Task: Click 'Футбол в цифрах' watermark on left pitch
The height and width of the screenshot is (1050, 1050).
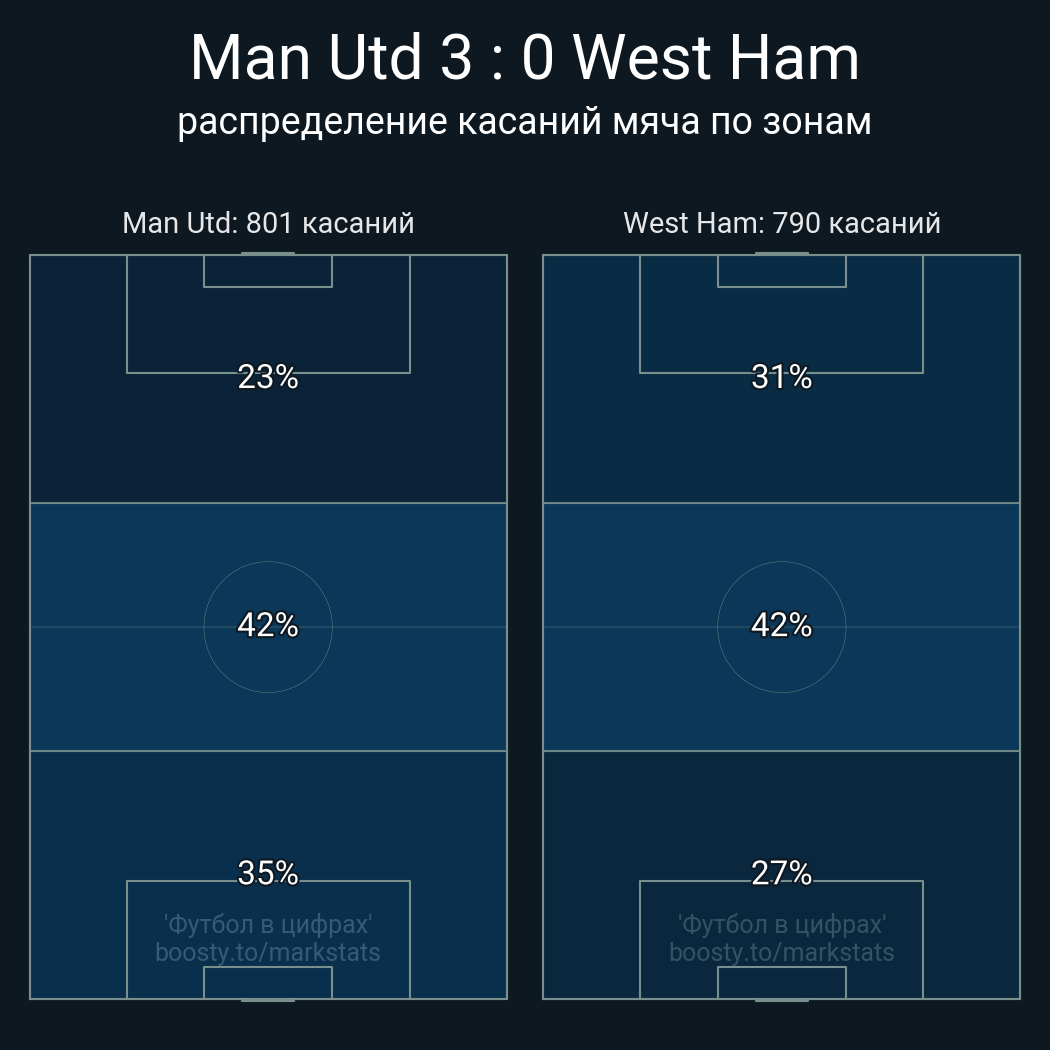Action: pos(268,924)
